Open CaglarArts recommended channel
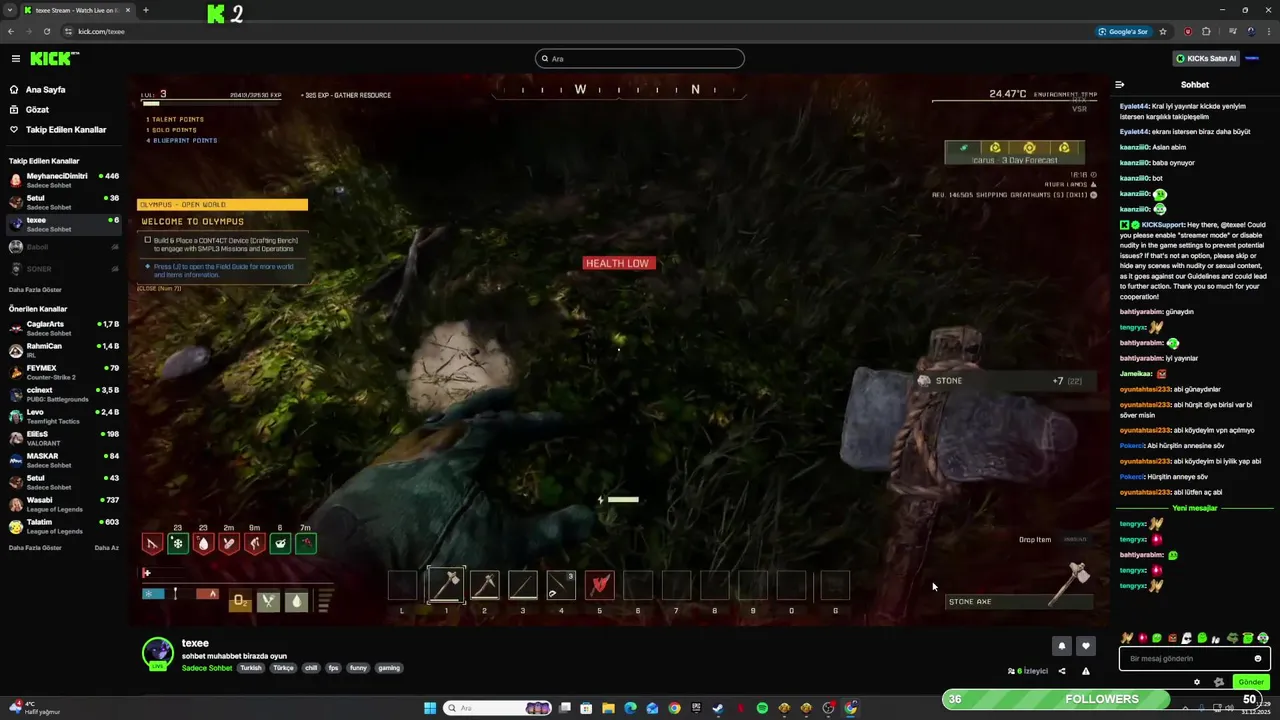The height and width of the screenshot is (720, 1280). 64,328
